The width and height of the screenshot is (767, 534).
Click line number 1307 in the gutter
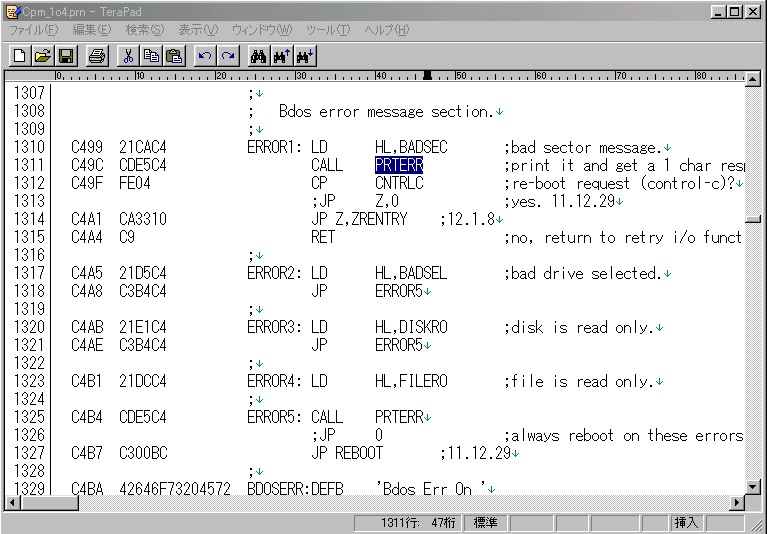(29, 93)
